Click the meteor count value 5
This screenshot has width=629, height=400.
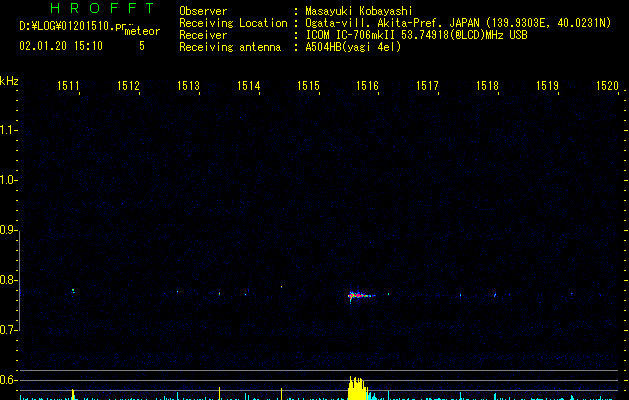[x=142, y=46]
